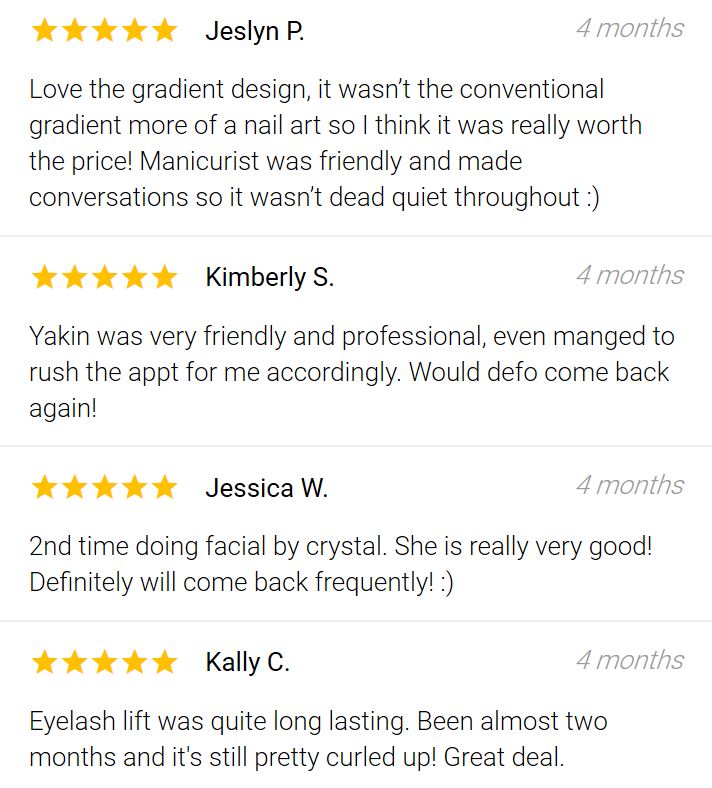Select reviewer name Kally C.
This screenshot has width=712, height=788.
tap(248, 662)
